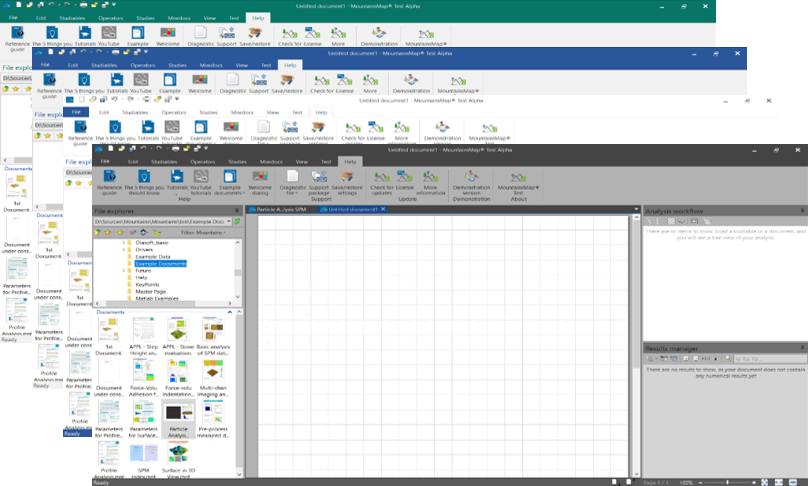Switch to Minidocs tab in dark front window

[271, 162]
